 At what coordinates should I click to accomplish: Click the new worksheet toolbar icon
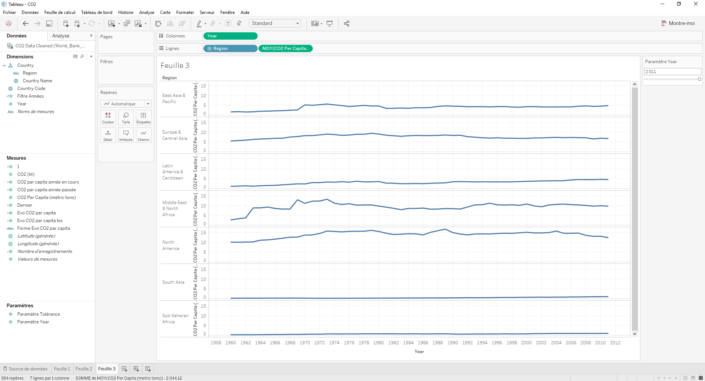(111, 23)
